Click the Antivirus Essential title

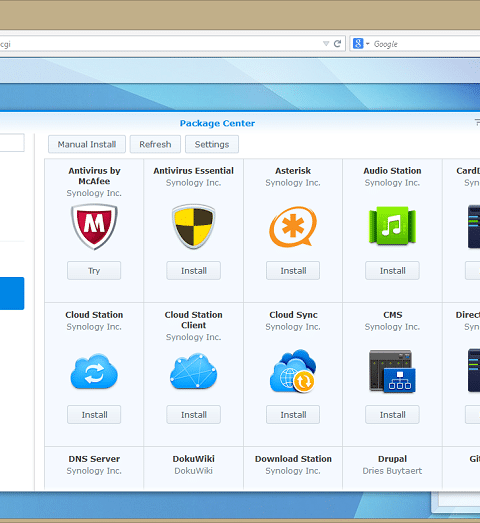pyautogui.click(x=193, y=171)
